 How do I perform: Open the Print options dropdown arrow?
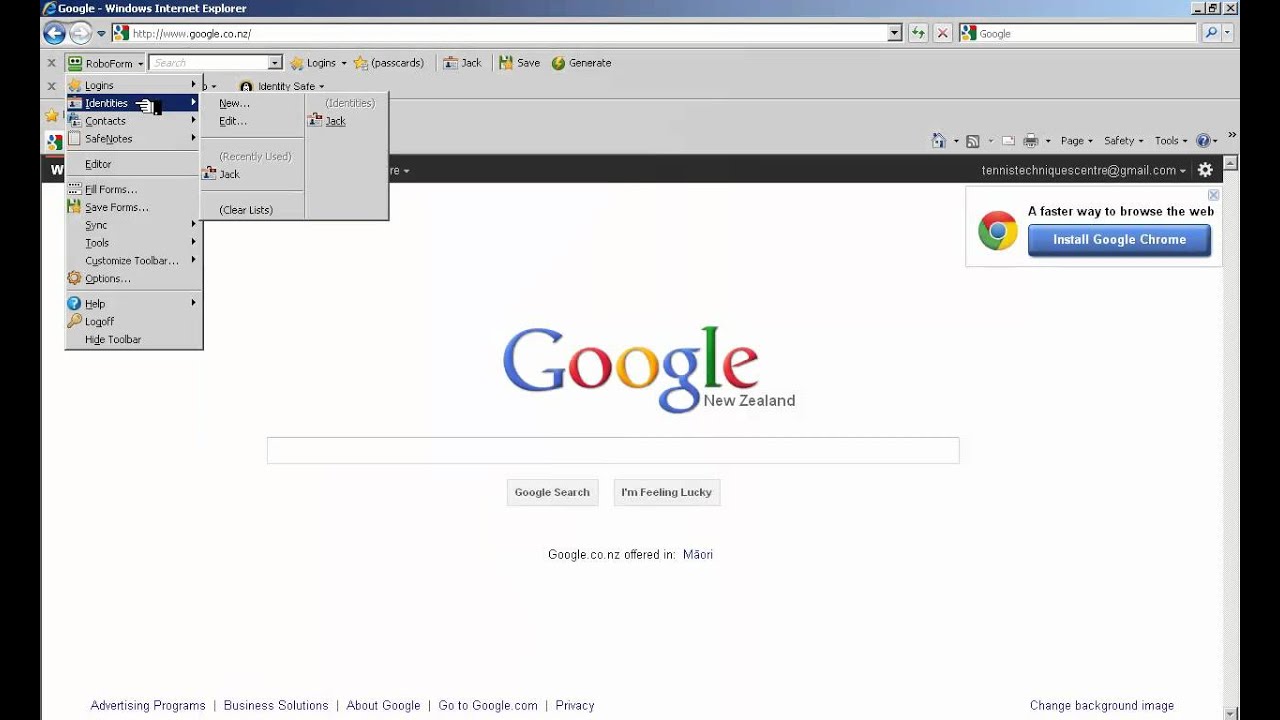tap(1047, 141)
